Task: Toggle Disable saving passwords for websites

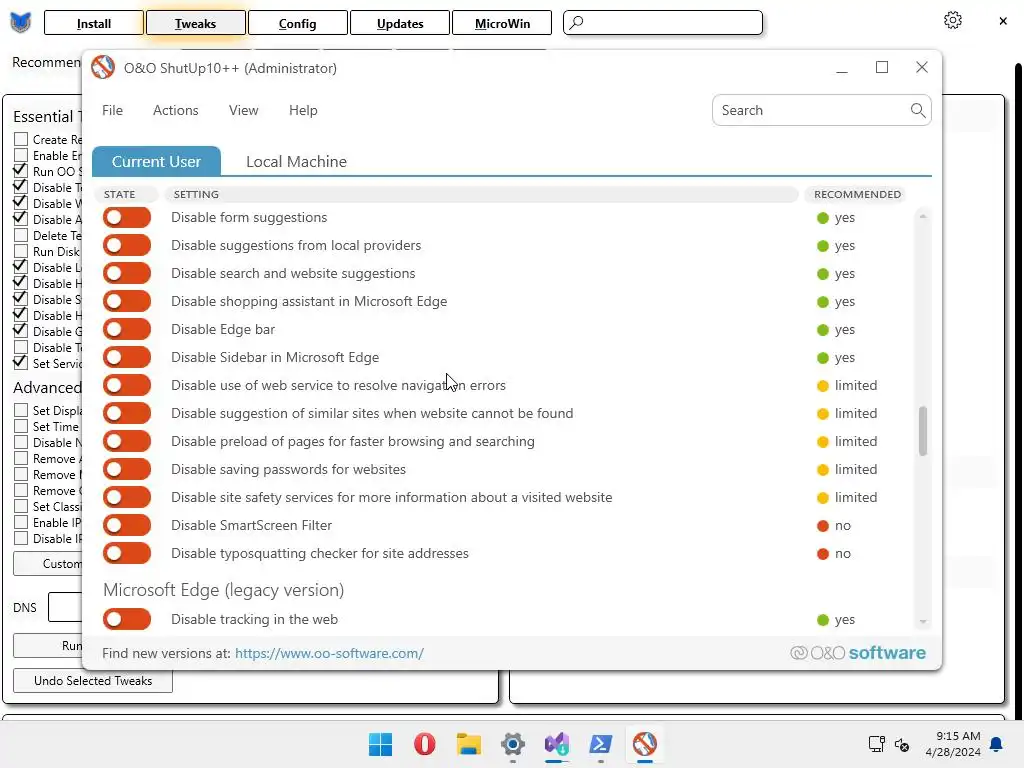Action: 127,469
